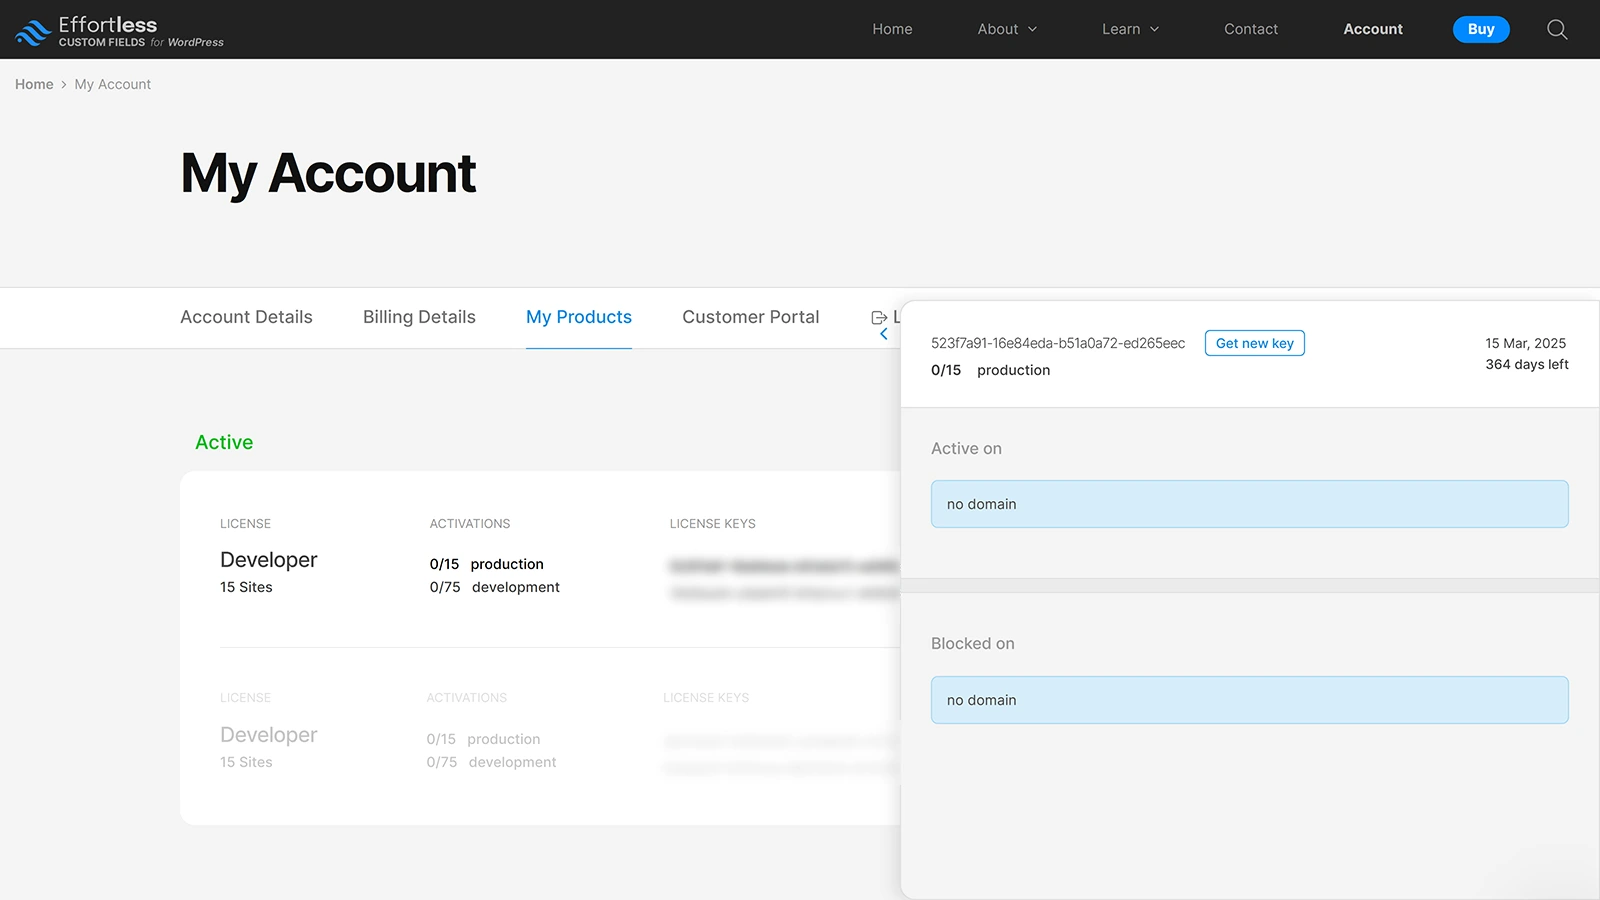Click the blue Buy button
The image size is (1600, 900).
click(x=1481, y=29)
